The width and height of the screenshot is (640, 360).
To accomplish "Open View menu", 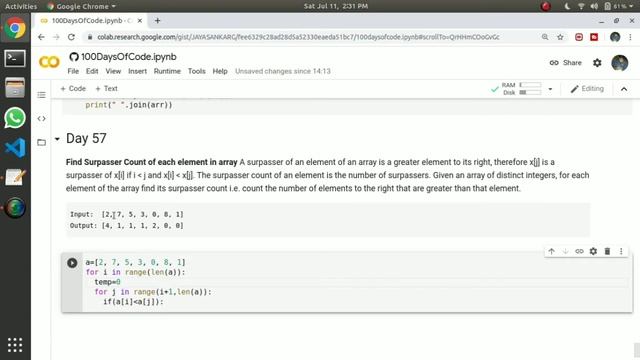I will 113,71.
